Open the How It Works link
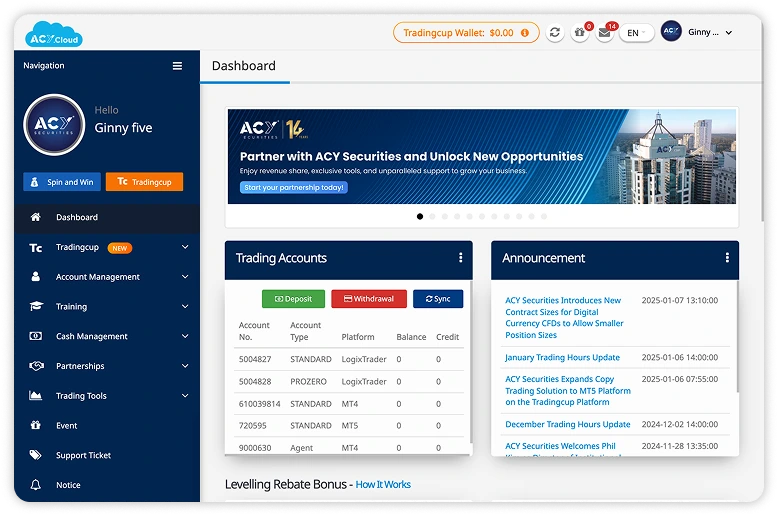778x516 pixels. pyautogui.click(x=383, y=485)
